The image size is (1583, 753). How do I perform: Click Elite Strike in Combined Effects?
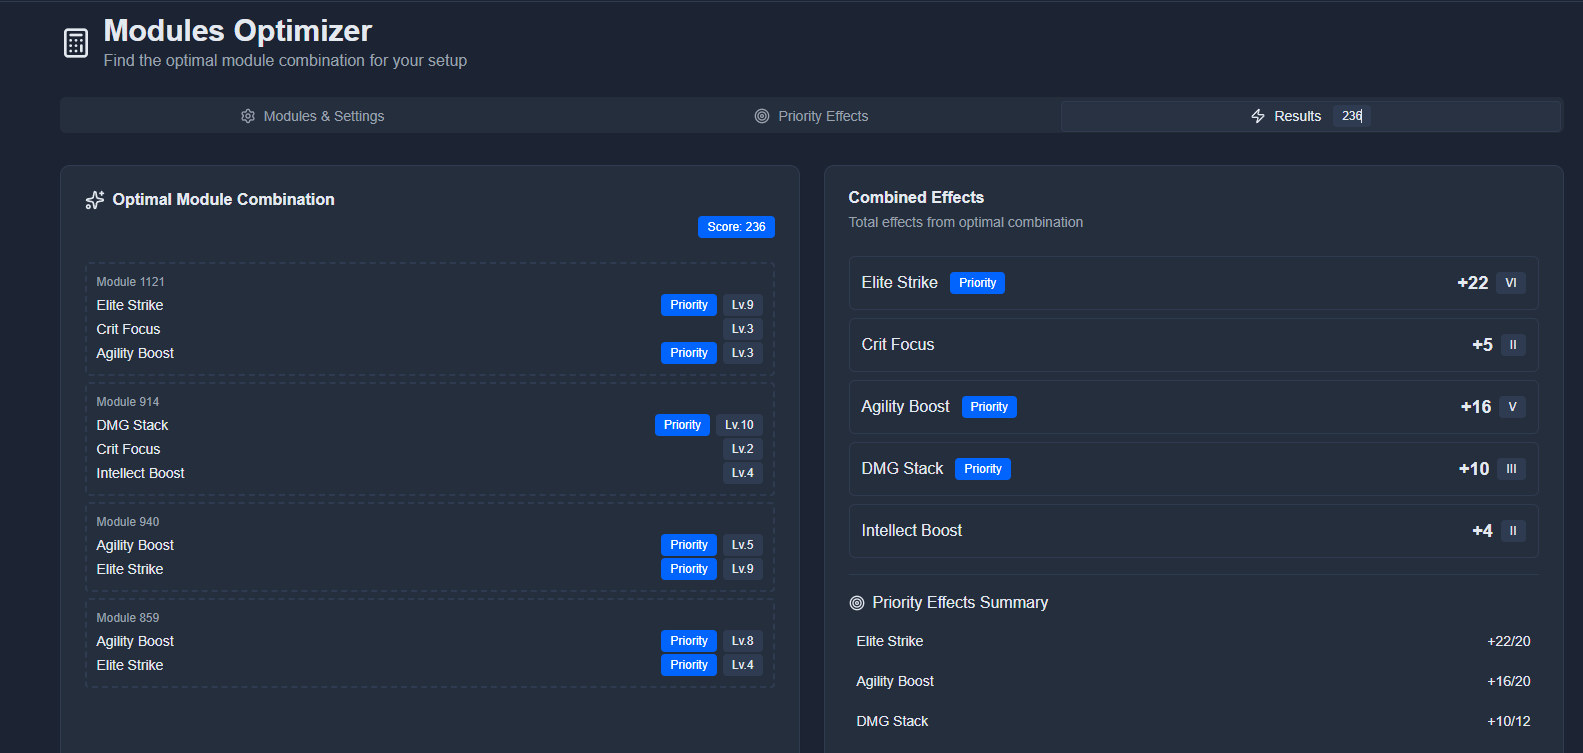pyautogui.click(x=900, y=283)
